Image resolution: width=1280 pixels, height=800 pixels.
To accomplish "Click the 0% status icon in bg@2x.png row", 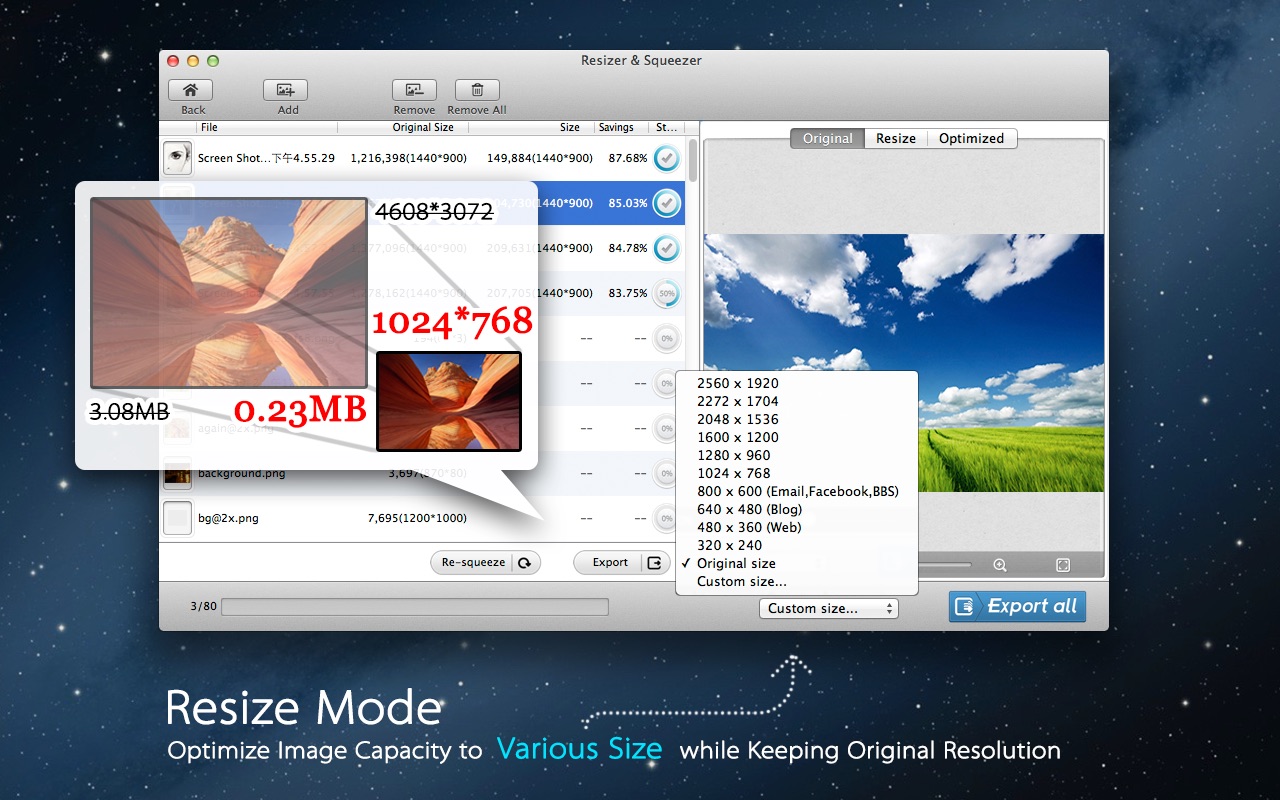I will [666, 518].
